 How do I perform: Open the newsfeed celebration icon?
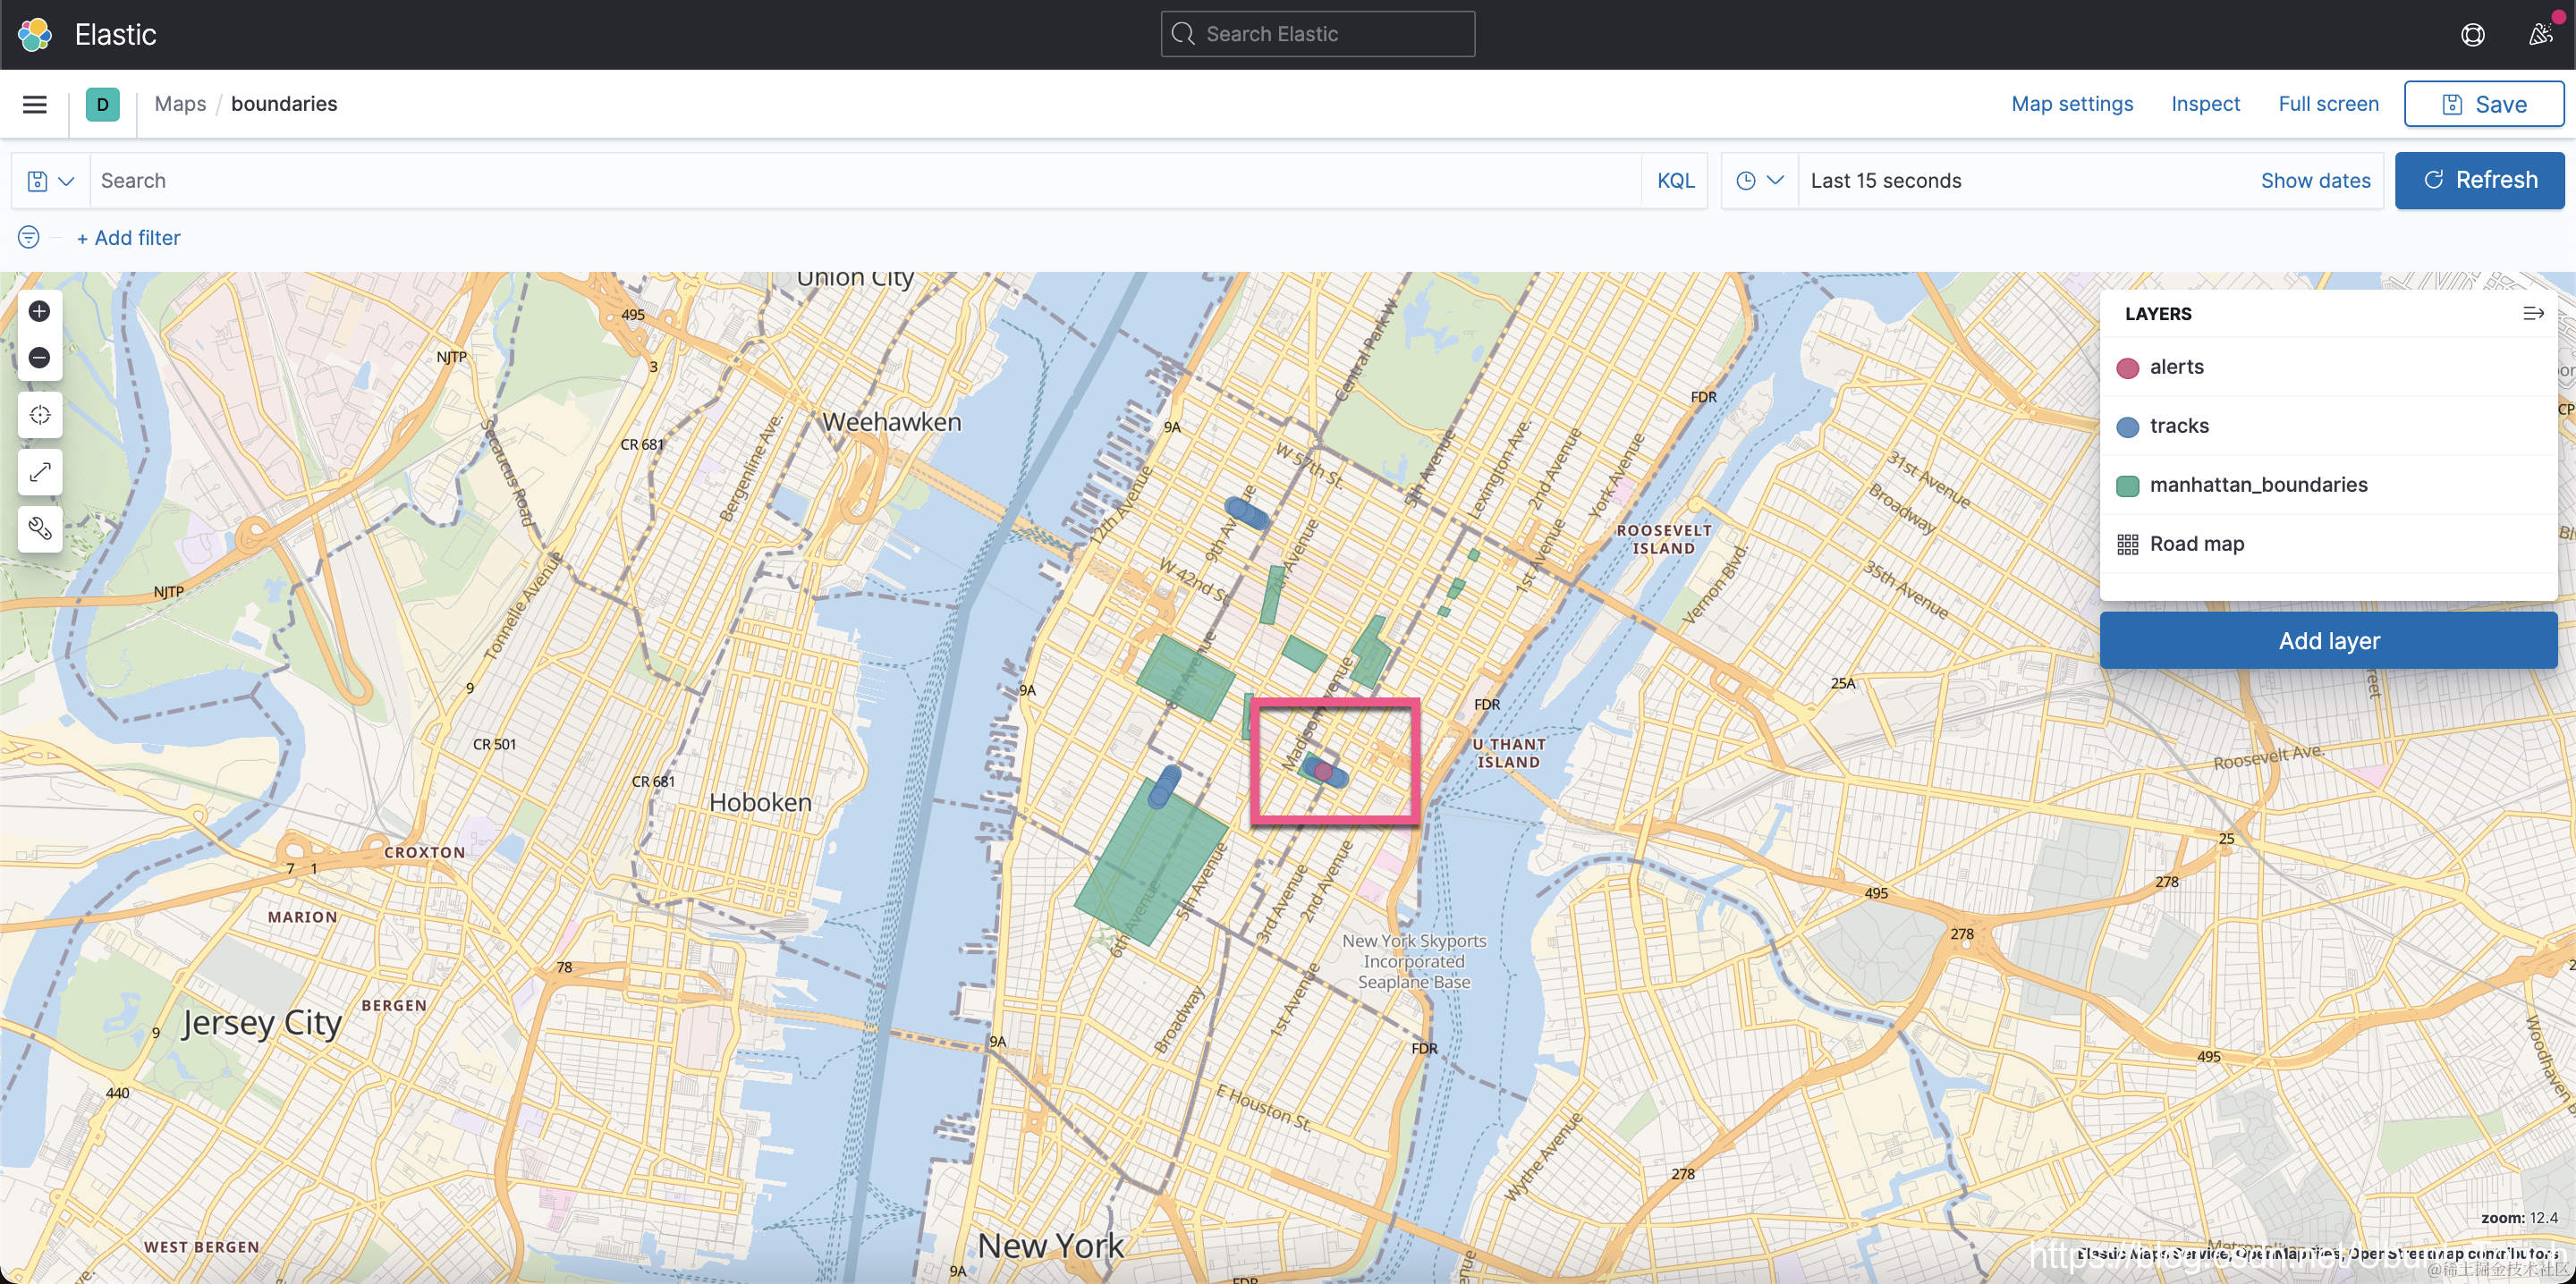2540,35
